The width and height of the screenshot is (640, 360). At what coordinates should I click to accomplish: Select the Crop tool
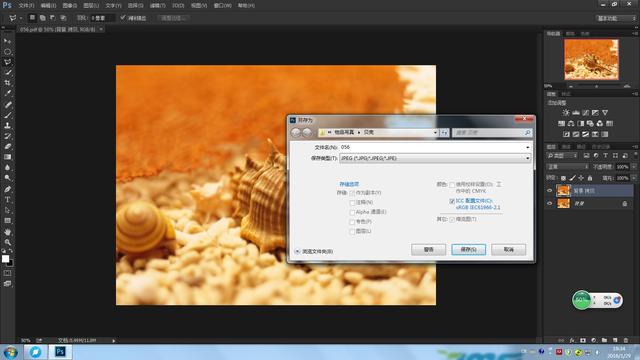(7, 83)
